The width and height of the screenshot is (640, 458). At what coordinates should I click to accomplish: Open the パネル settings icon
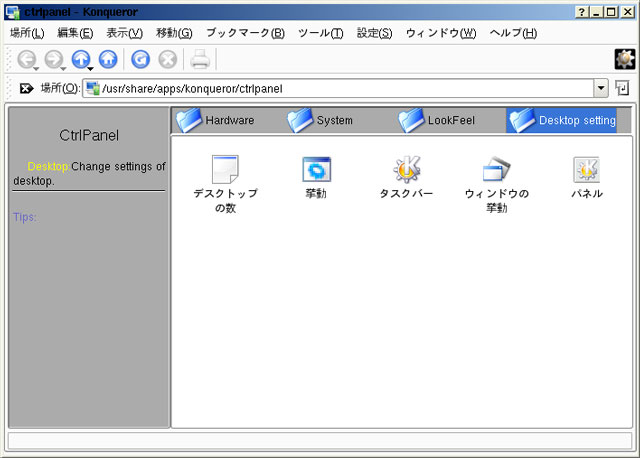[586, 170]
